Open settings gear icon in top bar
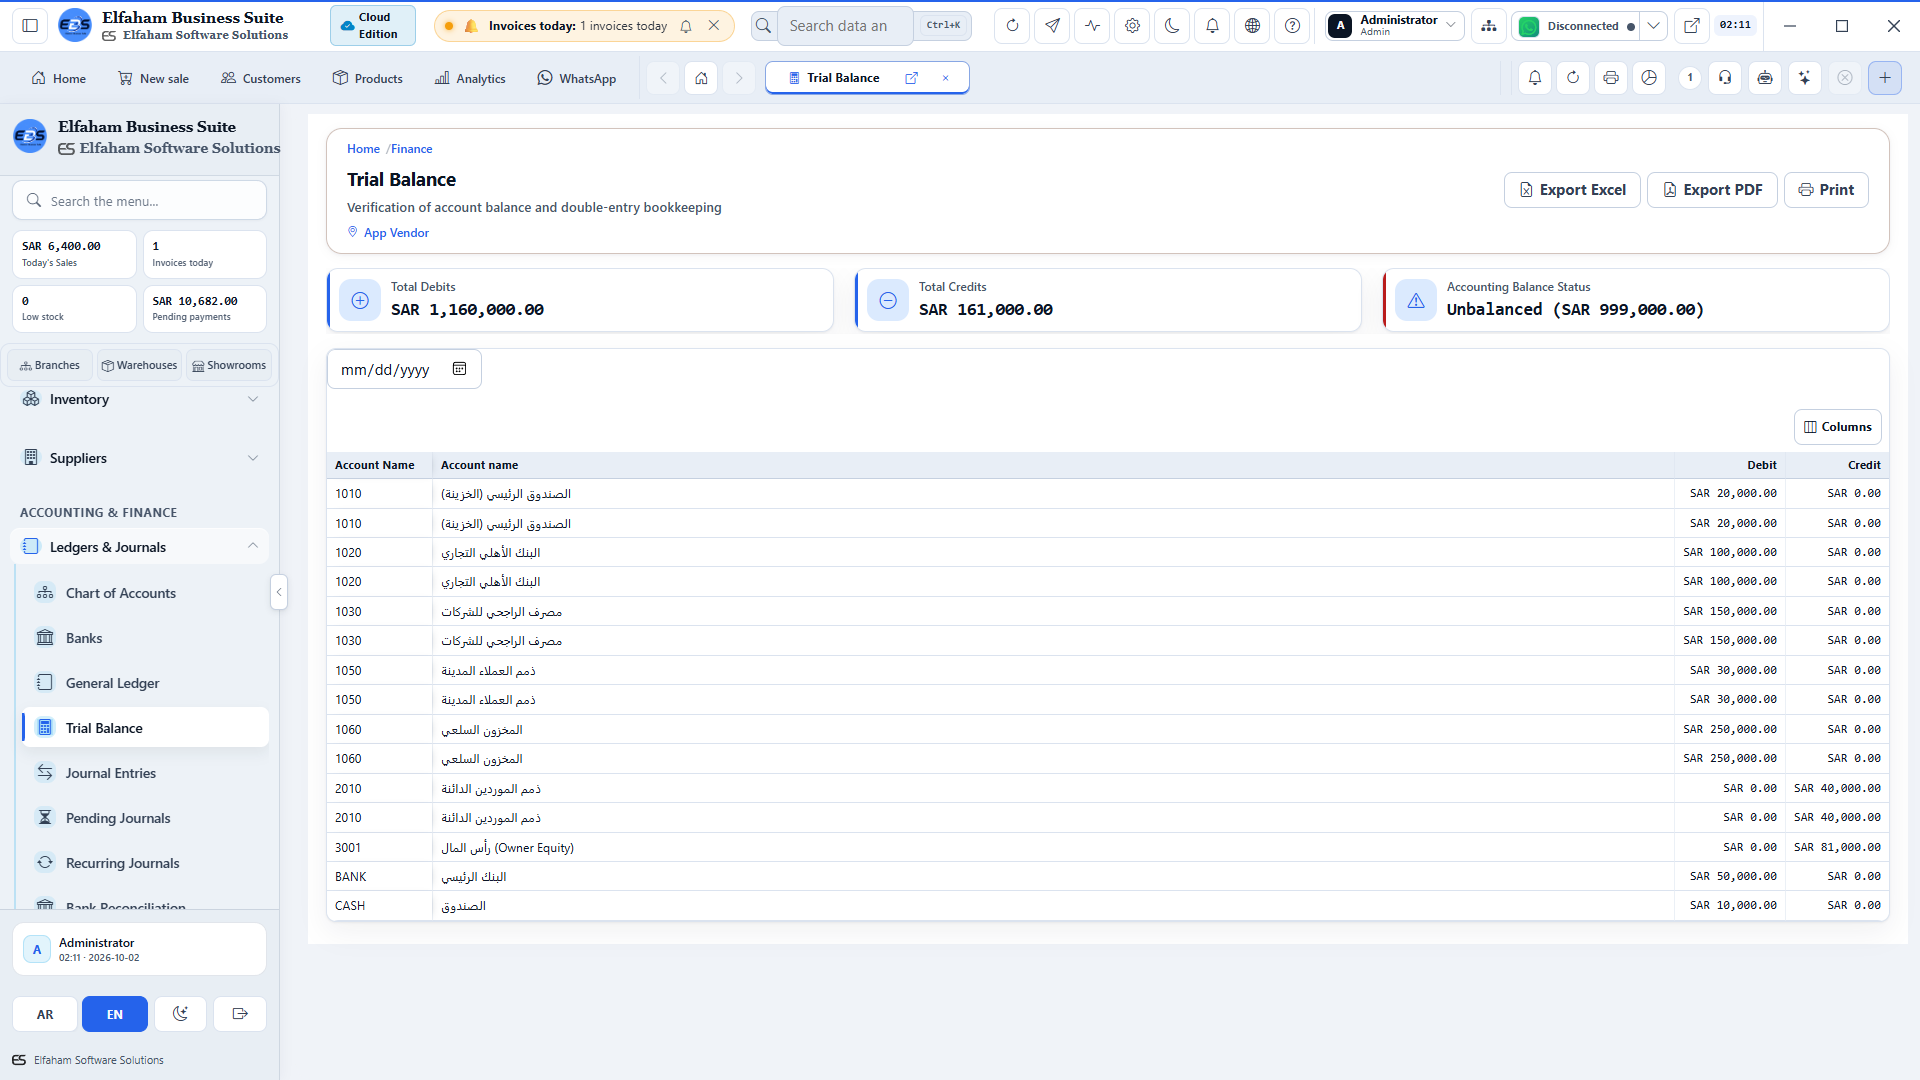The image size is (1920, 1080). (x=1132, y=26)
